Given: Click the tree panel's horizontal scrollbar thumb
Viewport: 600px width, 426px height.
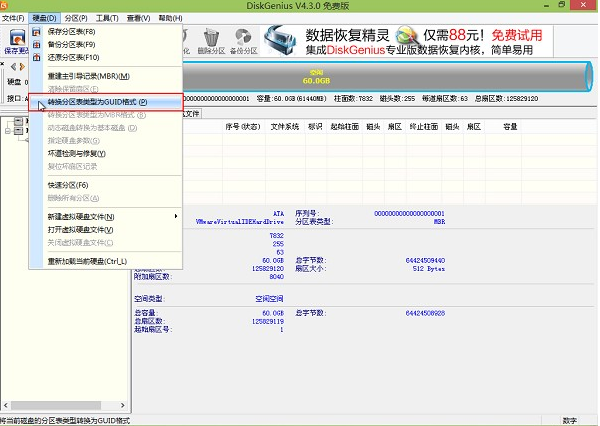Looking at the screenshot, I should point(56,405).
